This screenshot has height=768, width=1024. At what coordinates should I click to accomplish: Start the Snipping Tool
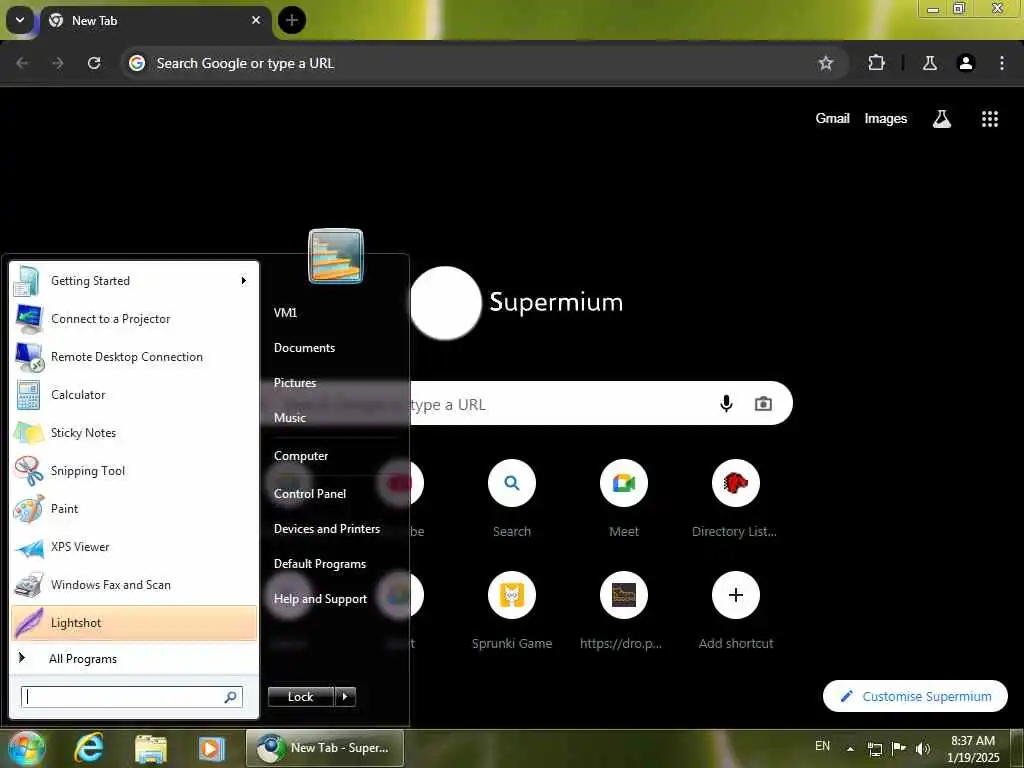[x=134, y=471]
